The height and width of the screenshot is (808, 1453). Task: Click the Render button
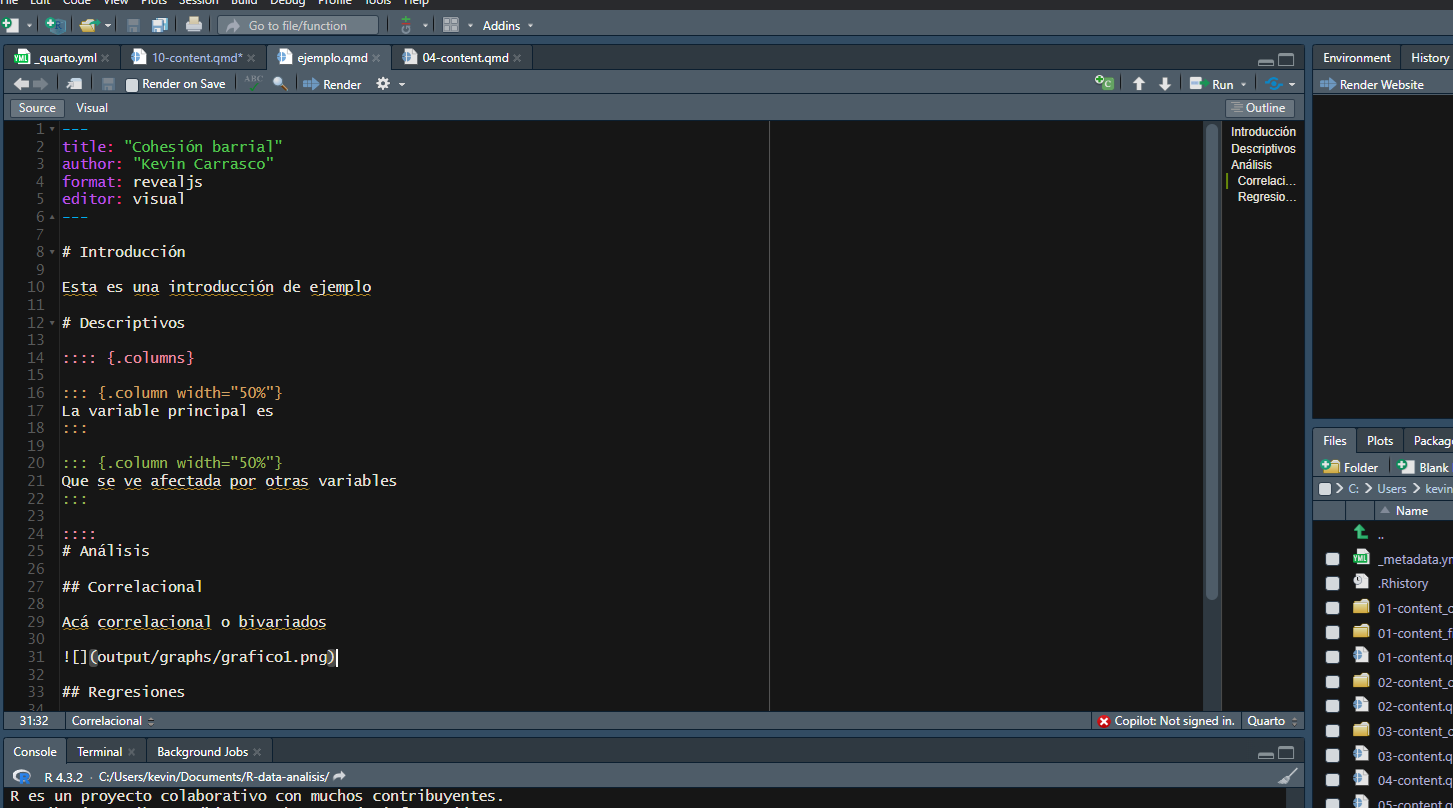click(333, 84)
